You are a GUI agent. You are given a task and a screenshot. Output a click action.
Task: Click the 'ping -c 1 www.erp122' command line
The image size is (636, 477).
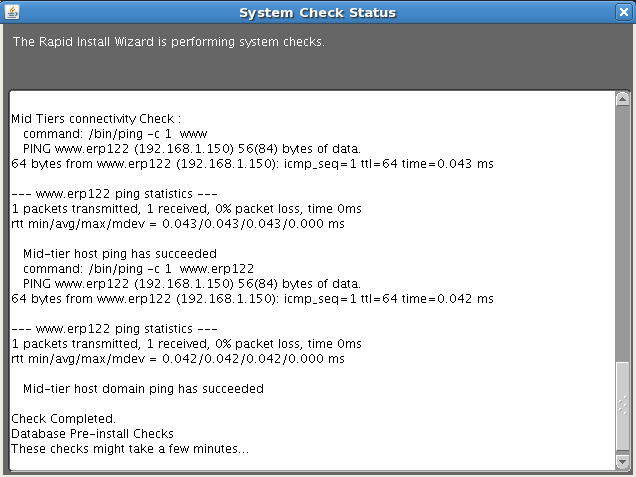tap(138, 269)
